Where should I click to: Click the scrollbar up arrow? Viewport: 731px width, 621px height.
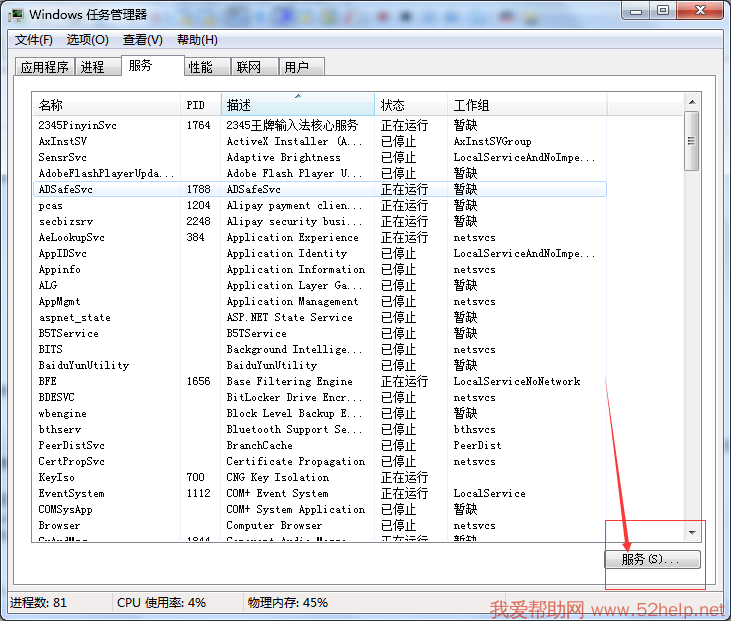click(692, 101)
